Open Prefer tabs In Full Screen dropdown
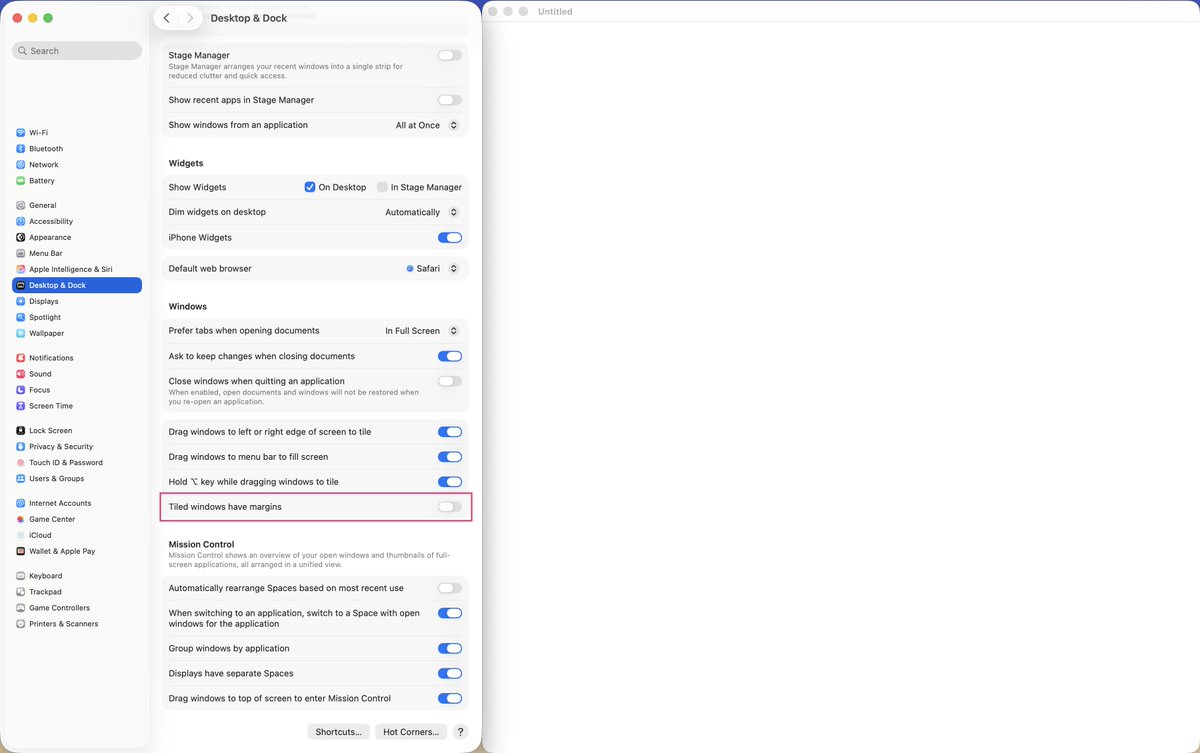The width and height of the screenshot is (1200, 753). pos(422,331)
